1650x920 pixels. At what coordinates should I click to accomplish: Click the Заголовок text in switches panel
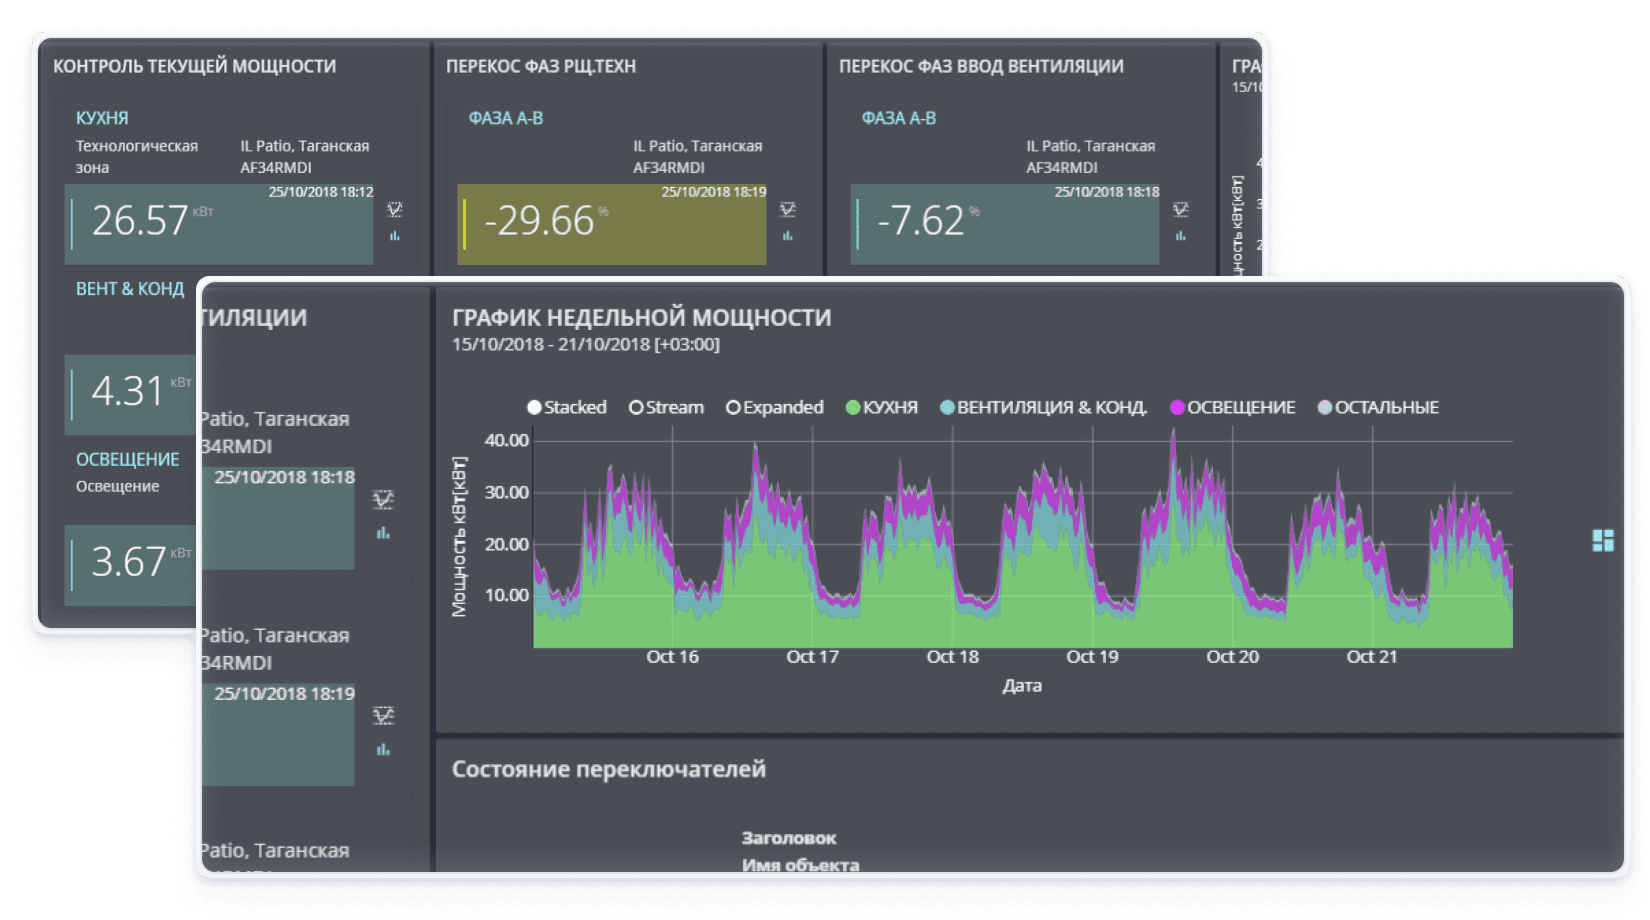(x=789, y=838)
